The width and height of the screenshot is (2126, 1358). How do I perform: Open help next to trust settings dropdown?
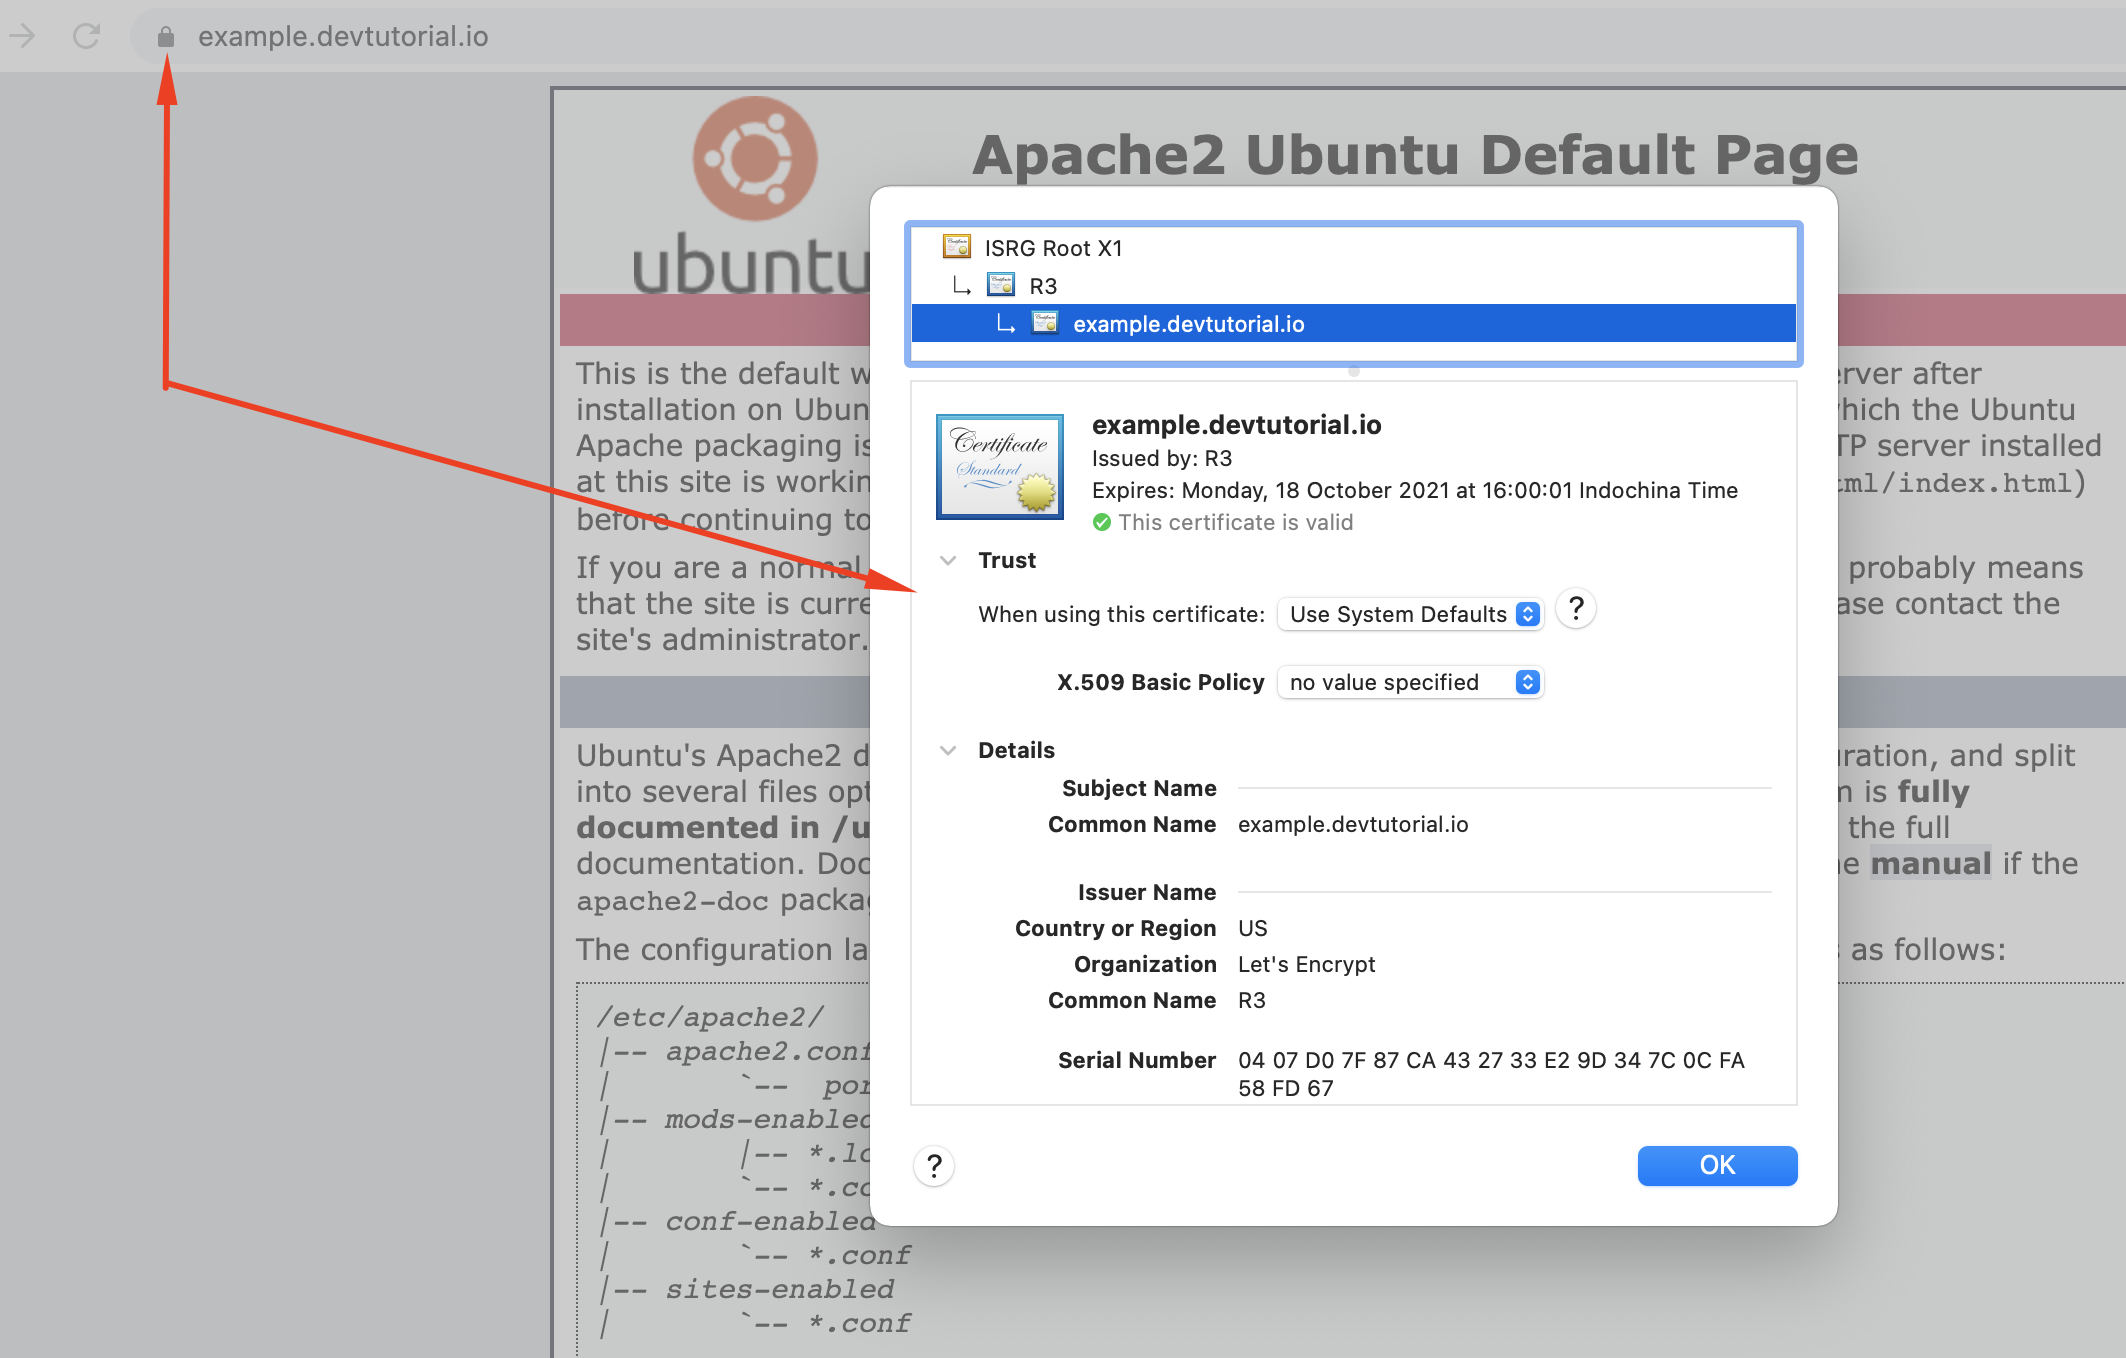click(1576, 609)
